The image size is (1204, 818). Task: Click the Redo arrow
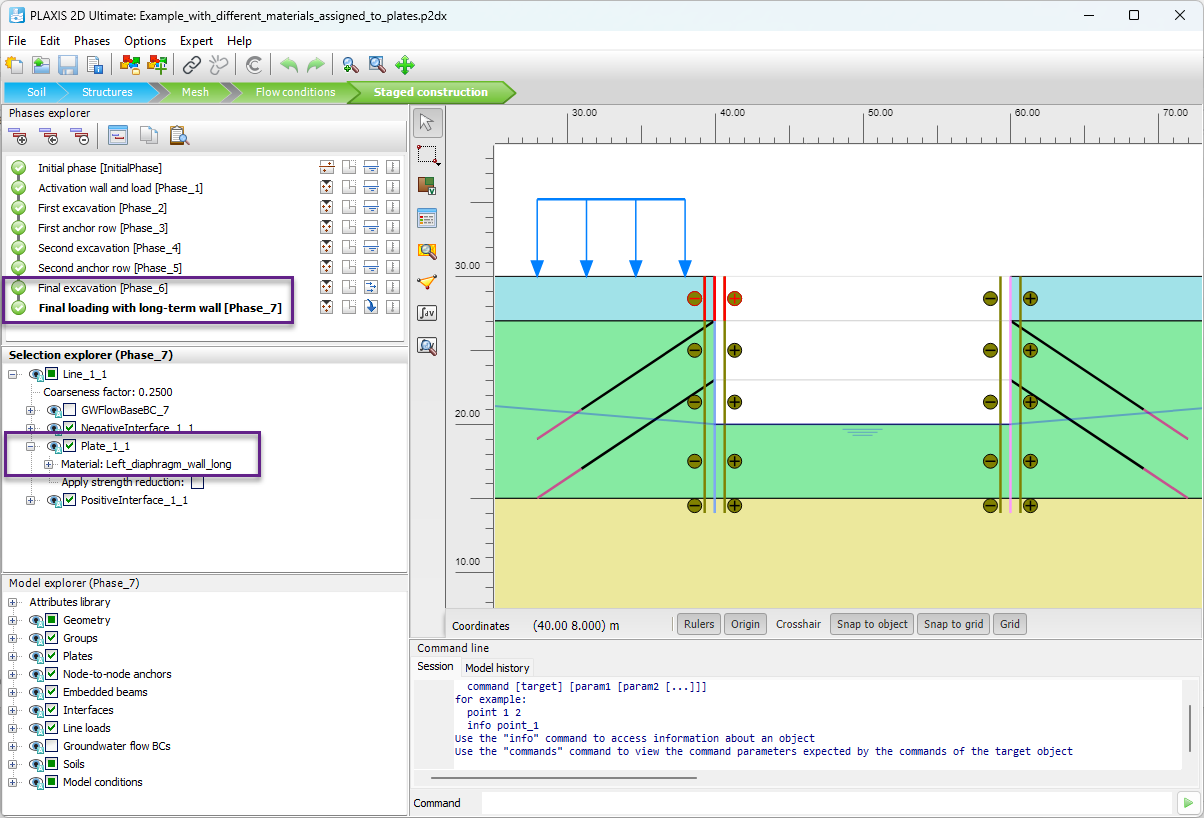click(x=315, y=65)
